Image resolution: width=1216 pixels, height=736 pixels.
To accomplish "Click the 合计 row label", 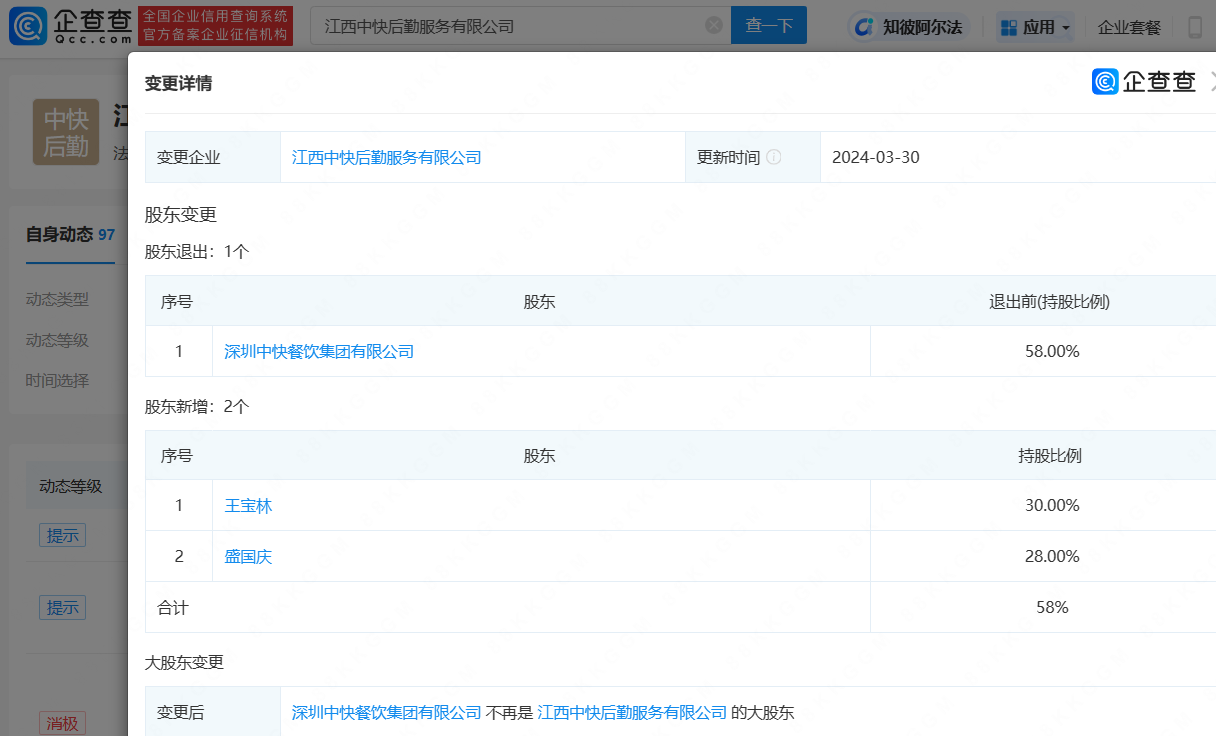I will [173, 607].
